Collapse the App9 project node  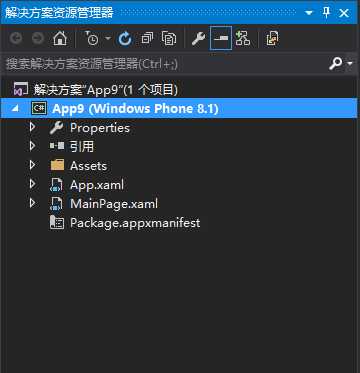[x=15, y=109]
